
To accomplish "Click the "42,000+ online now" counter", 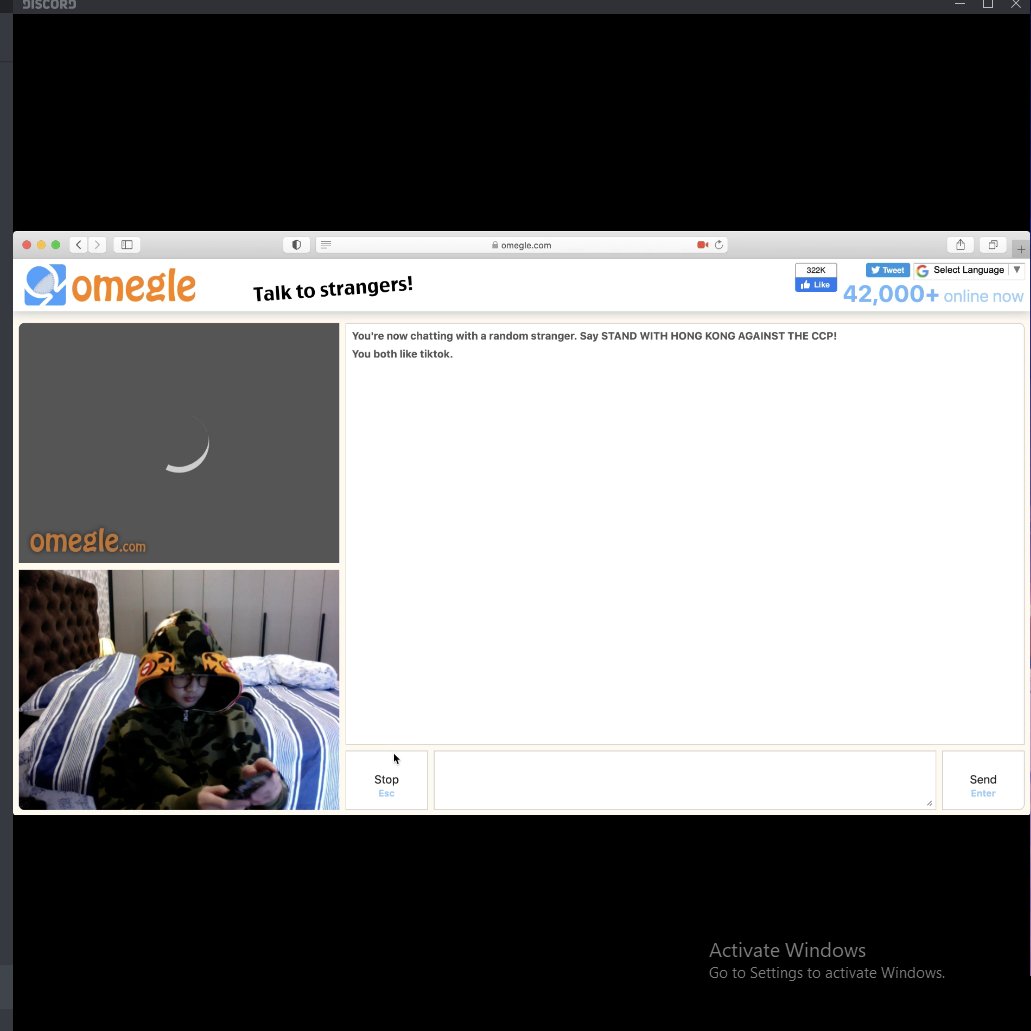I will pyautogui.click(x=933, y=295).
